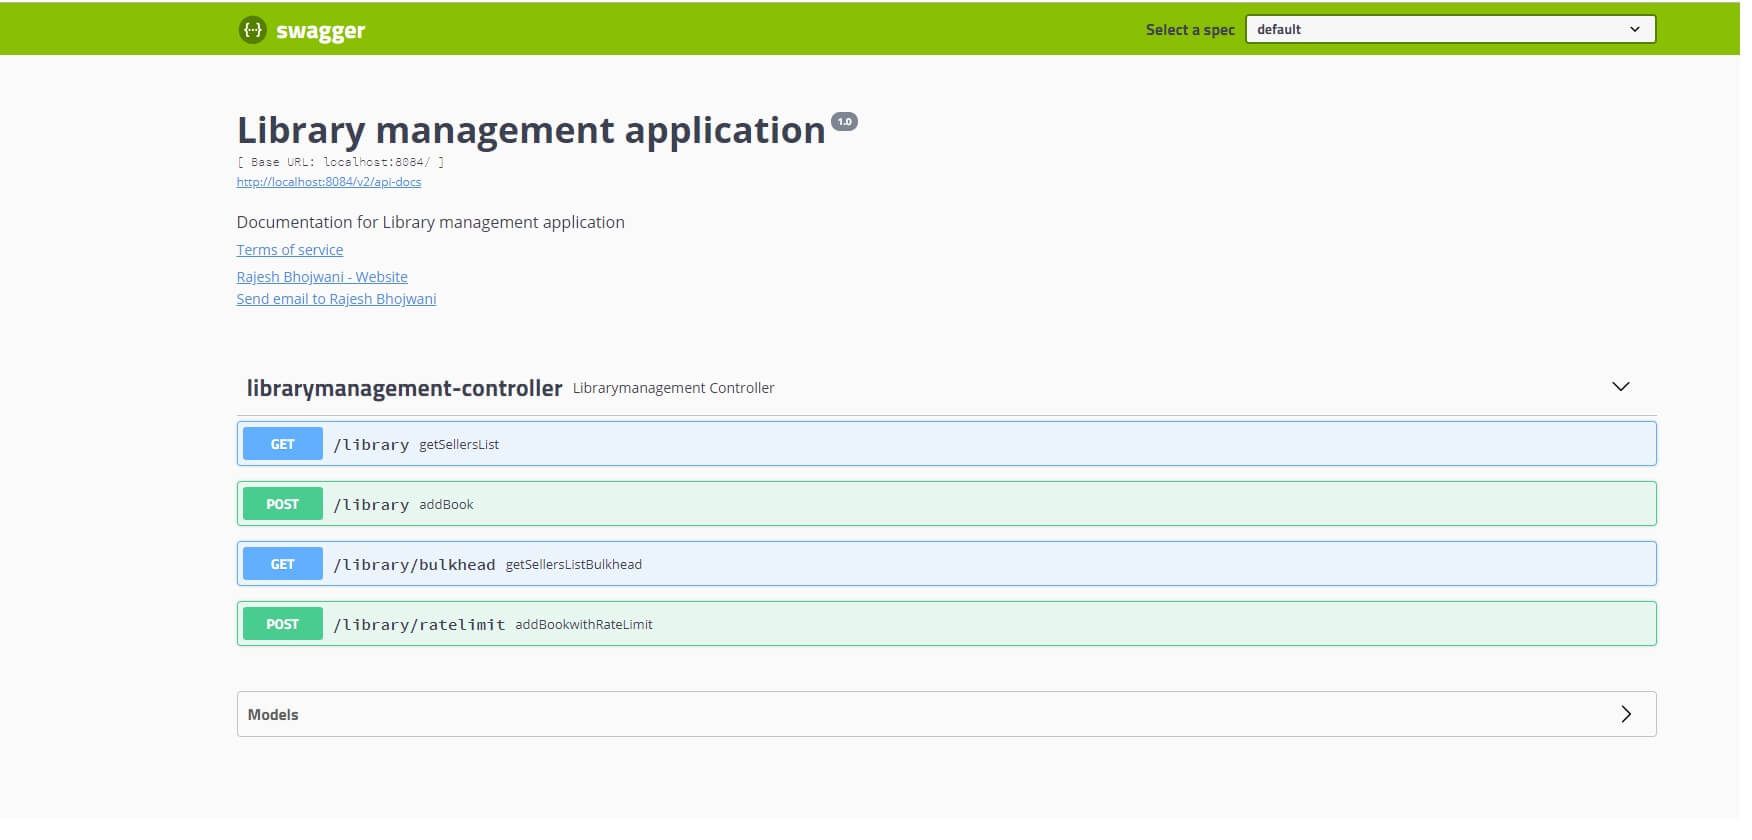Image resolution: width=1752 pixels, height=840 pixels.
Task: Click the Base URL localhost:8084 text
Action: coord(341,162)
